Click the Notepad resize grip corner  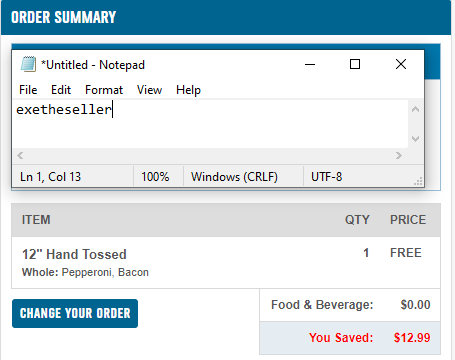pos(418,181)
